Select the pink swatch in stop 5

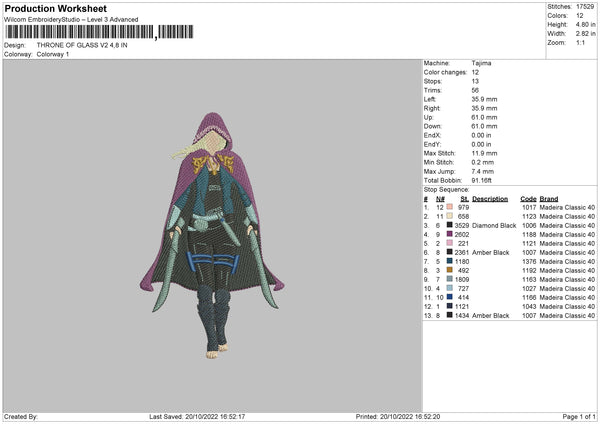point(450,243)
